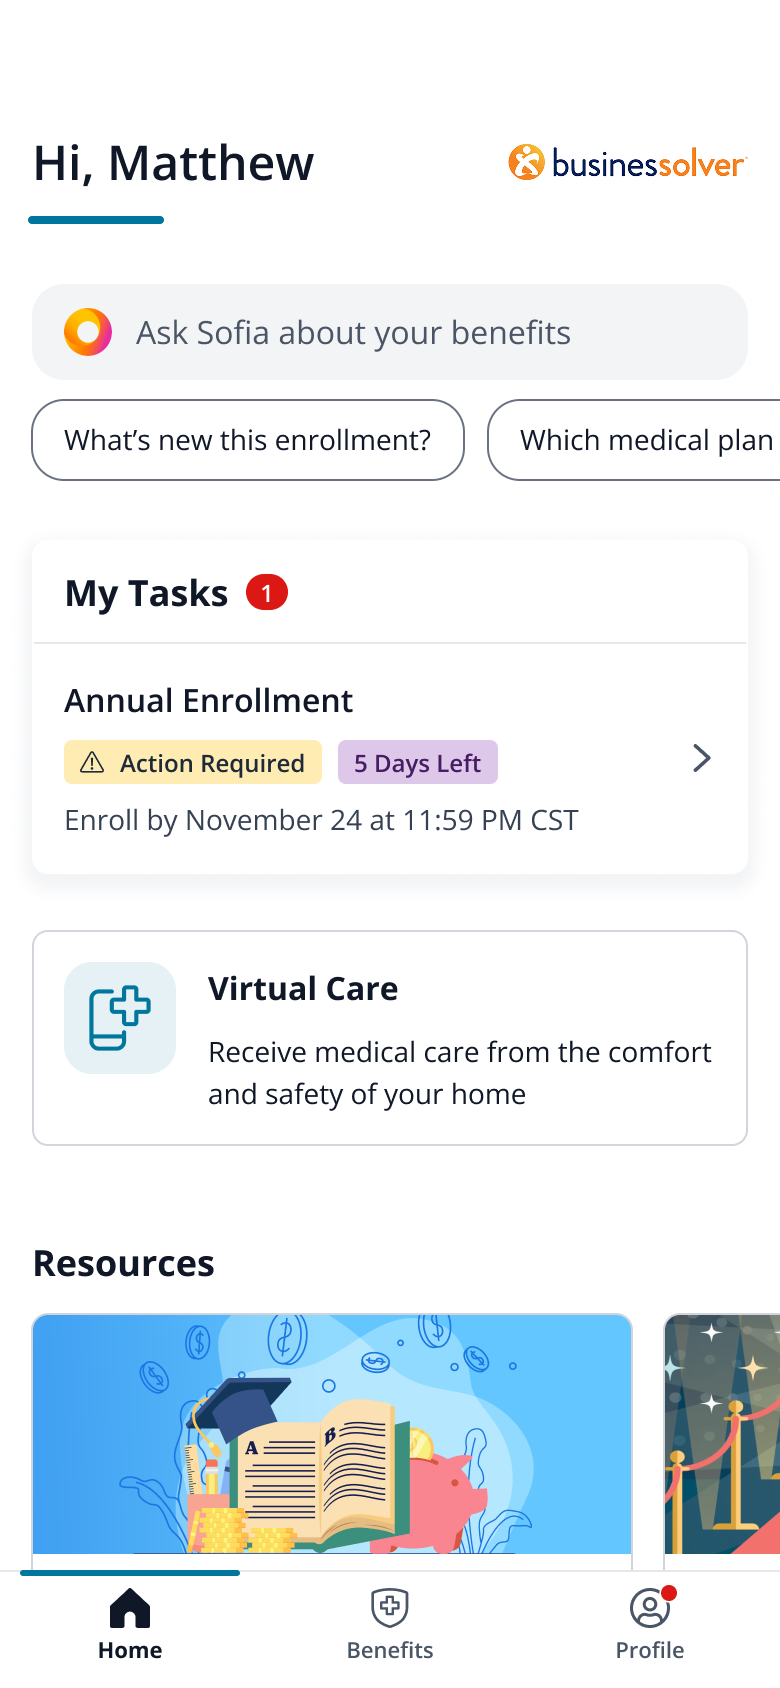Viewport: 780px width, 1688px height.
Task: Switch to the Benefits tab label
Action: [390, 1650]
